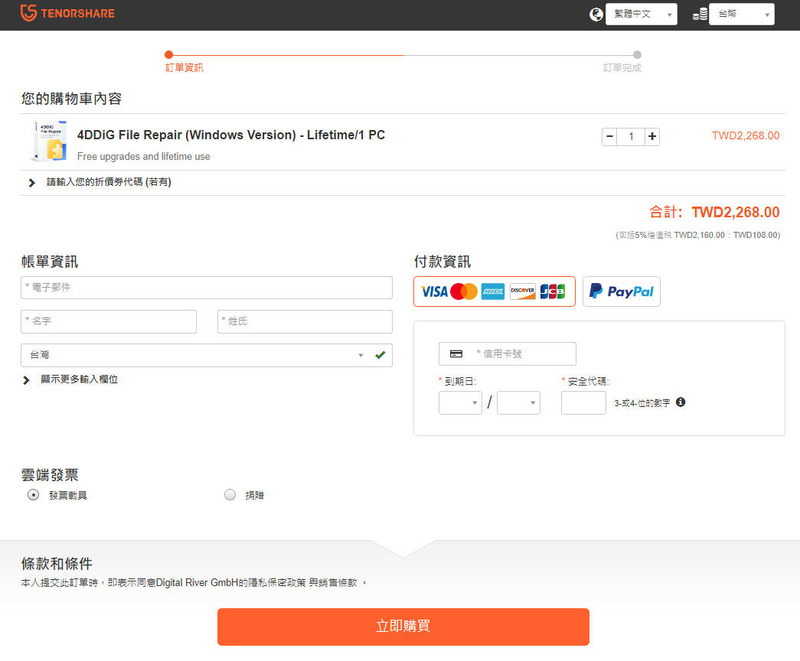Viewport: 800px width, 661px height.
Task: Open the 銷售條款 sales terms link
Action: tap(338, 582)
